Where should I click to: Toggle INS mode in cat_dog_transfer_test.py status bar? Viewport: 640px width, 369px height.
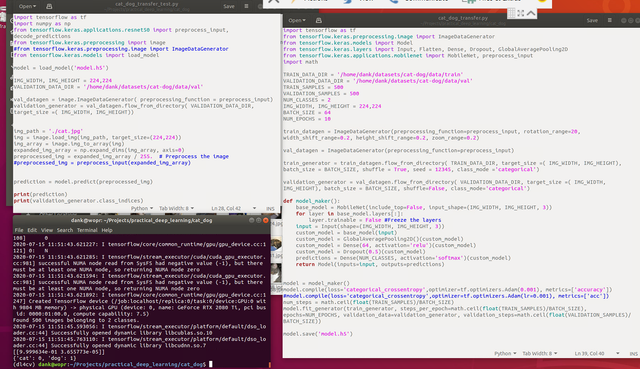(270, 209)
